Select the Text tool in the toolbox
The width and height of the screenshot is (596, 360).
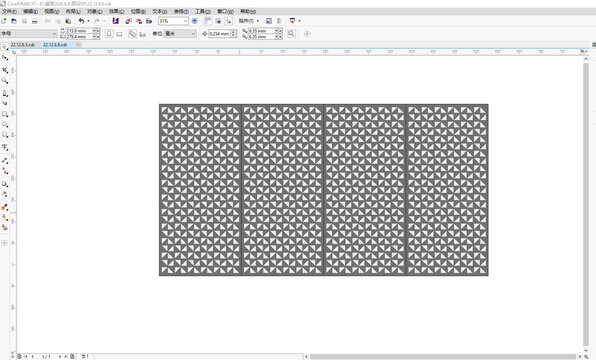pos(5,147)
